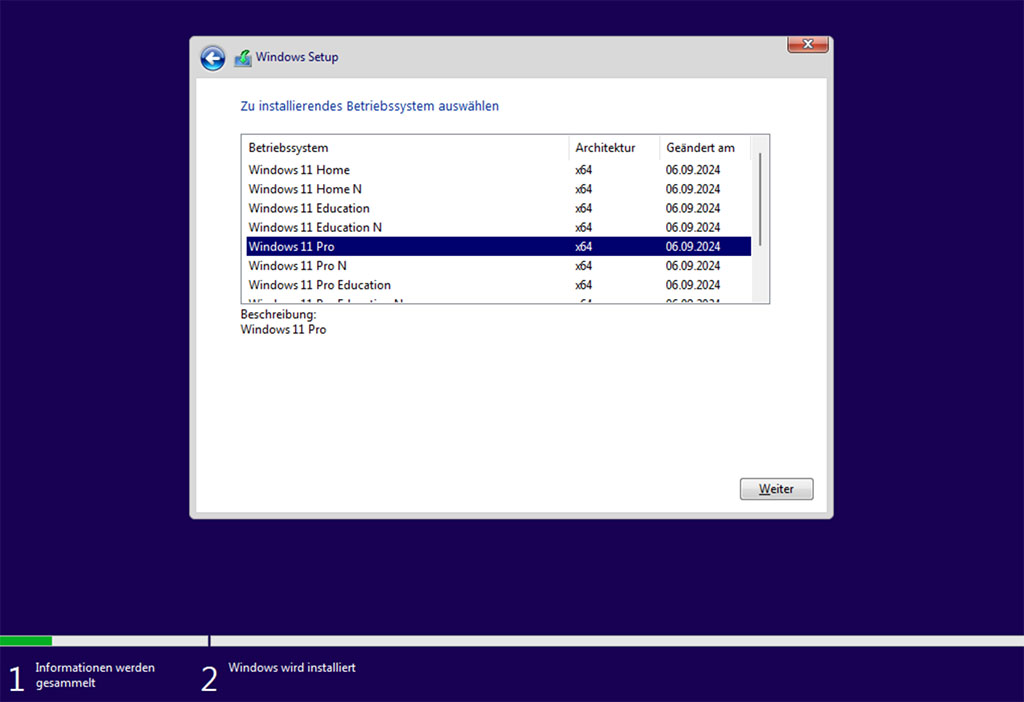Click x64 in Windows 11 Education row
This screenshot has height=702, width=1024.
pyautogui.click(x=583, y=208)
